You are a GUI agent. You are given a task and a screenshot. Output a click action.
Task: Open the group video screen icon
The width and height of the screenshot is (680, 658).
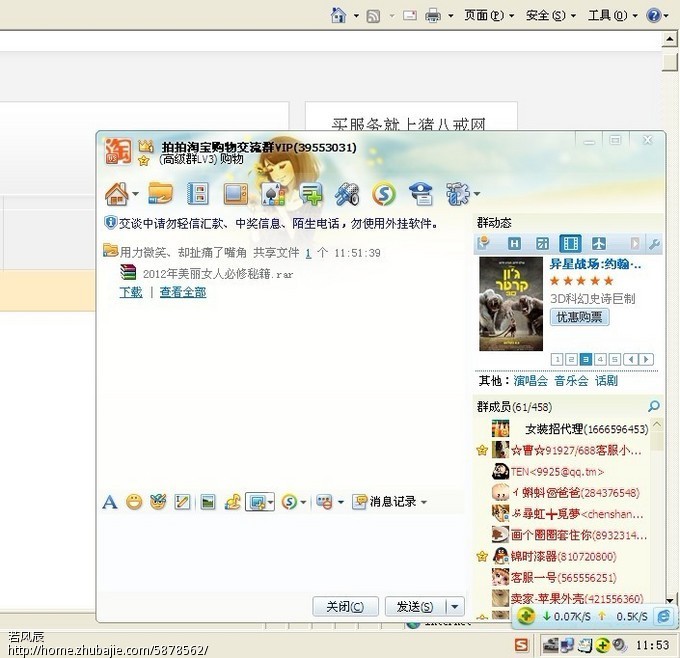click(235, 193)
